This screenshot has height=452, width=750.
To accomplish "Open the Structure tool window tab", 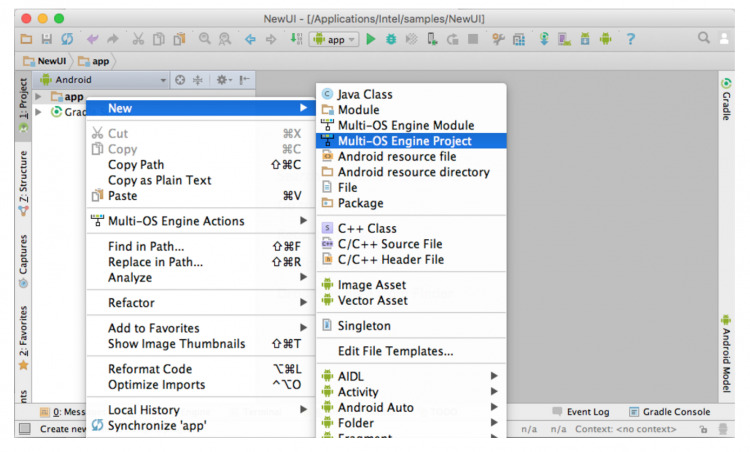I will [23, 183].
